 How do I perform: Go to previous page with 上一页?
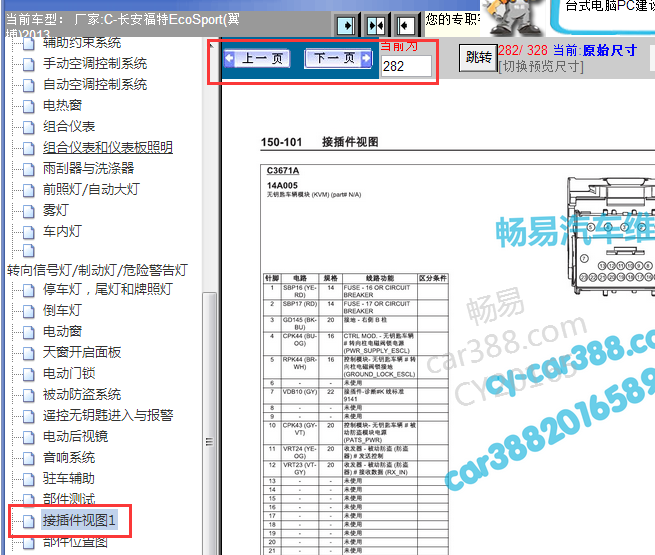(x=257, y=58)
